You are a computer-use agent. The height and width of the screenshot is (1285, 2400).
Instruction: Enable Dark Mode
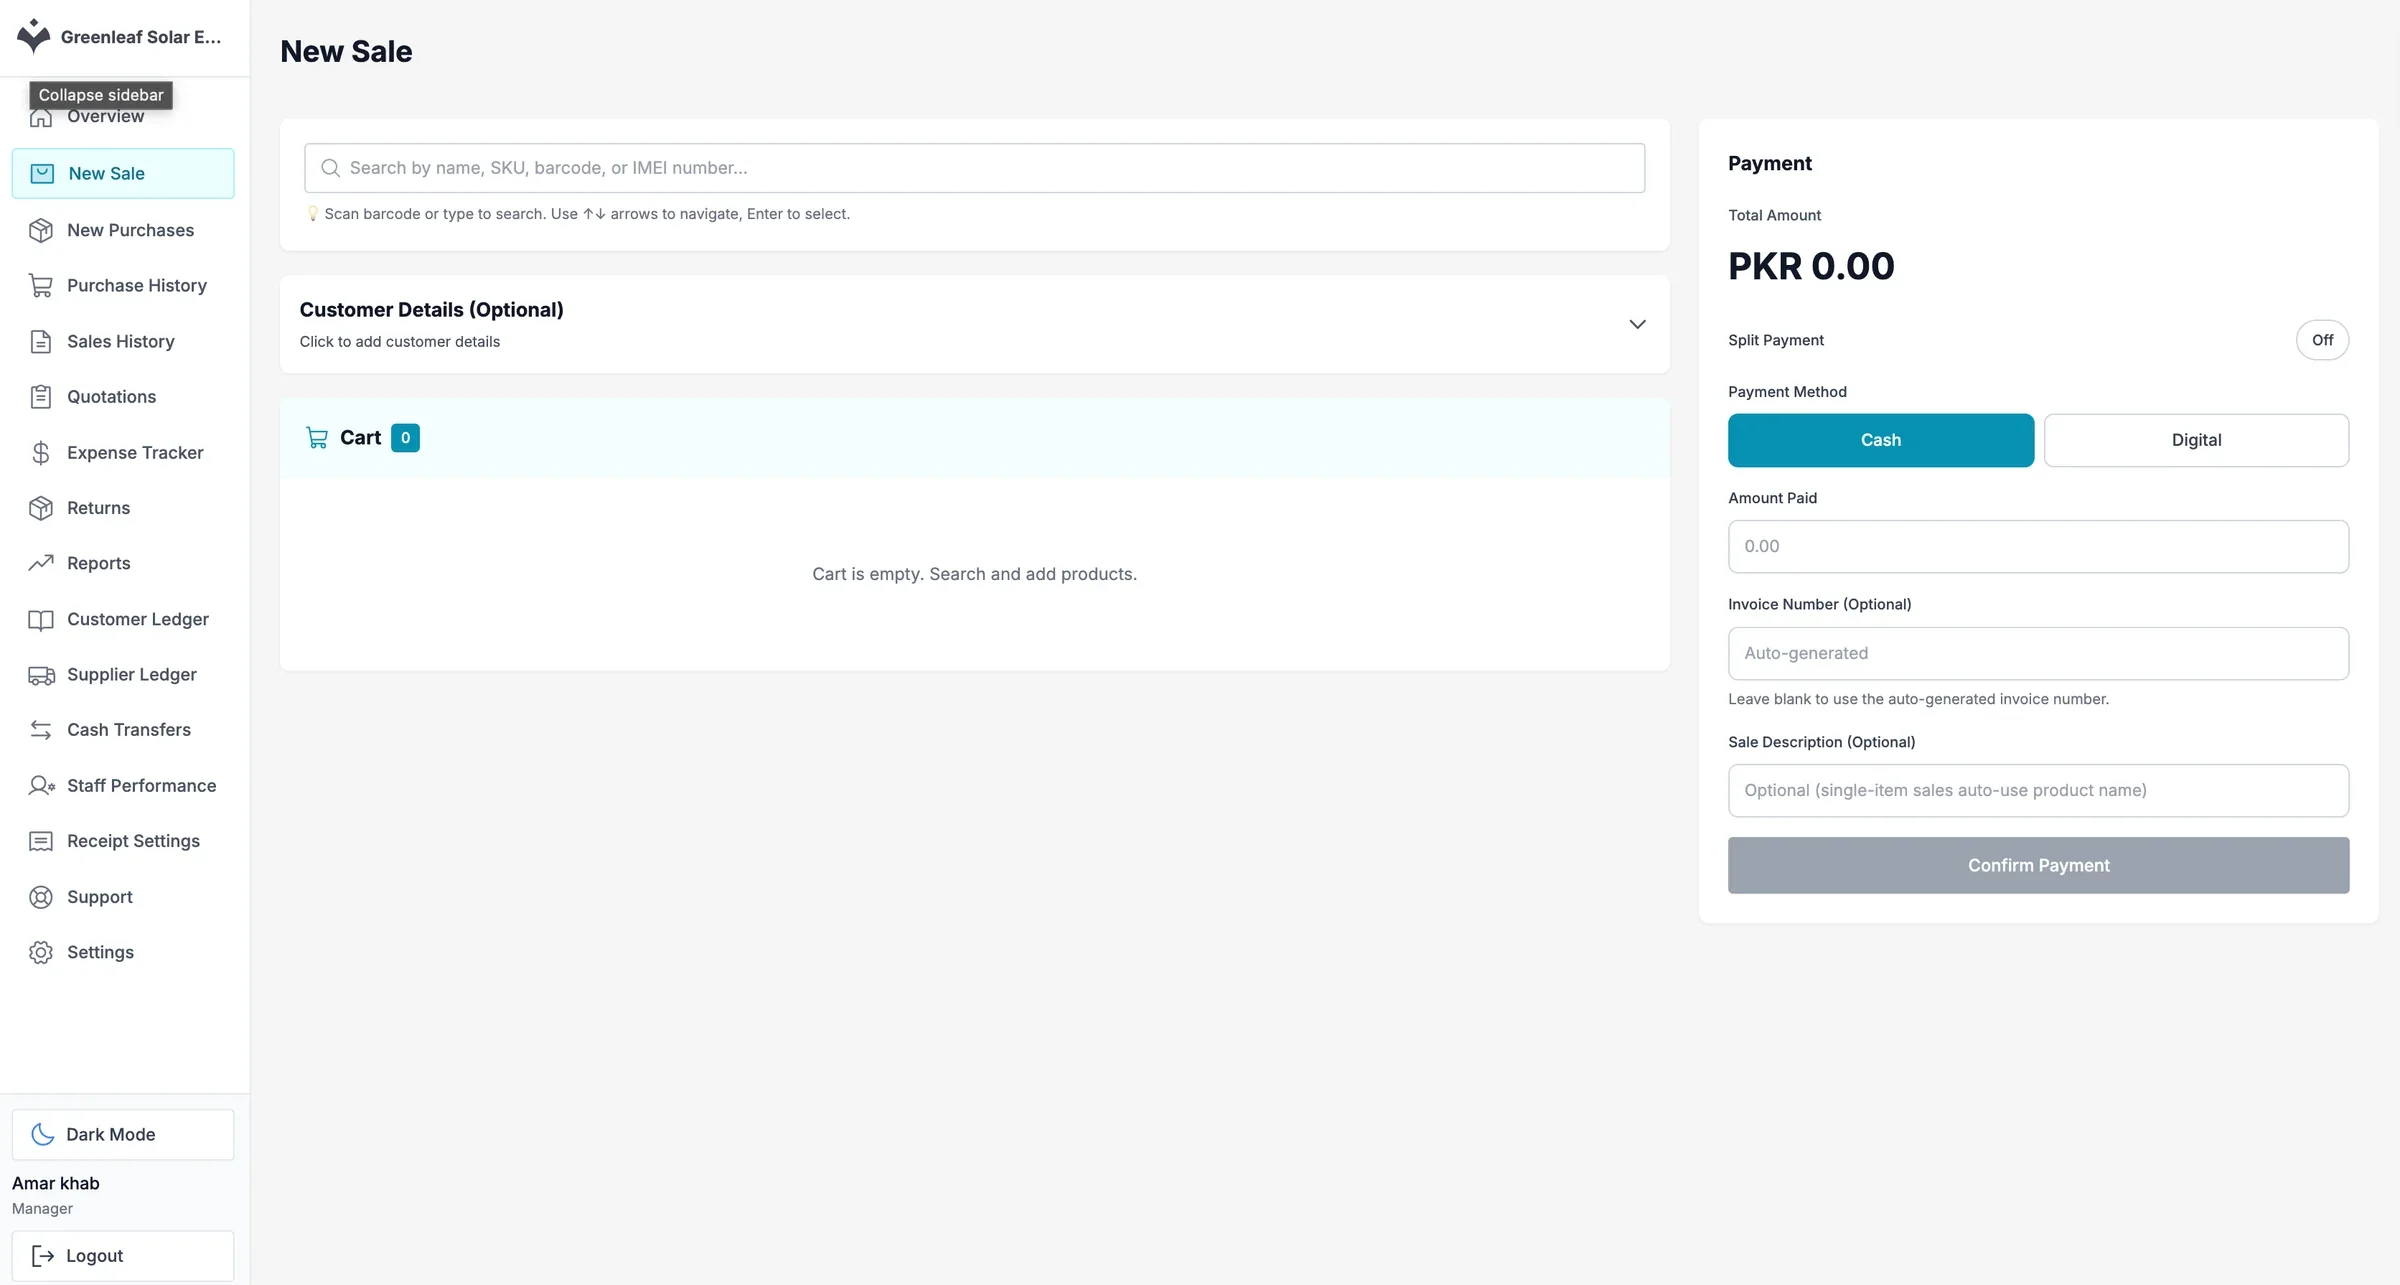pos(123,1134)
